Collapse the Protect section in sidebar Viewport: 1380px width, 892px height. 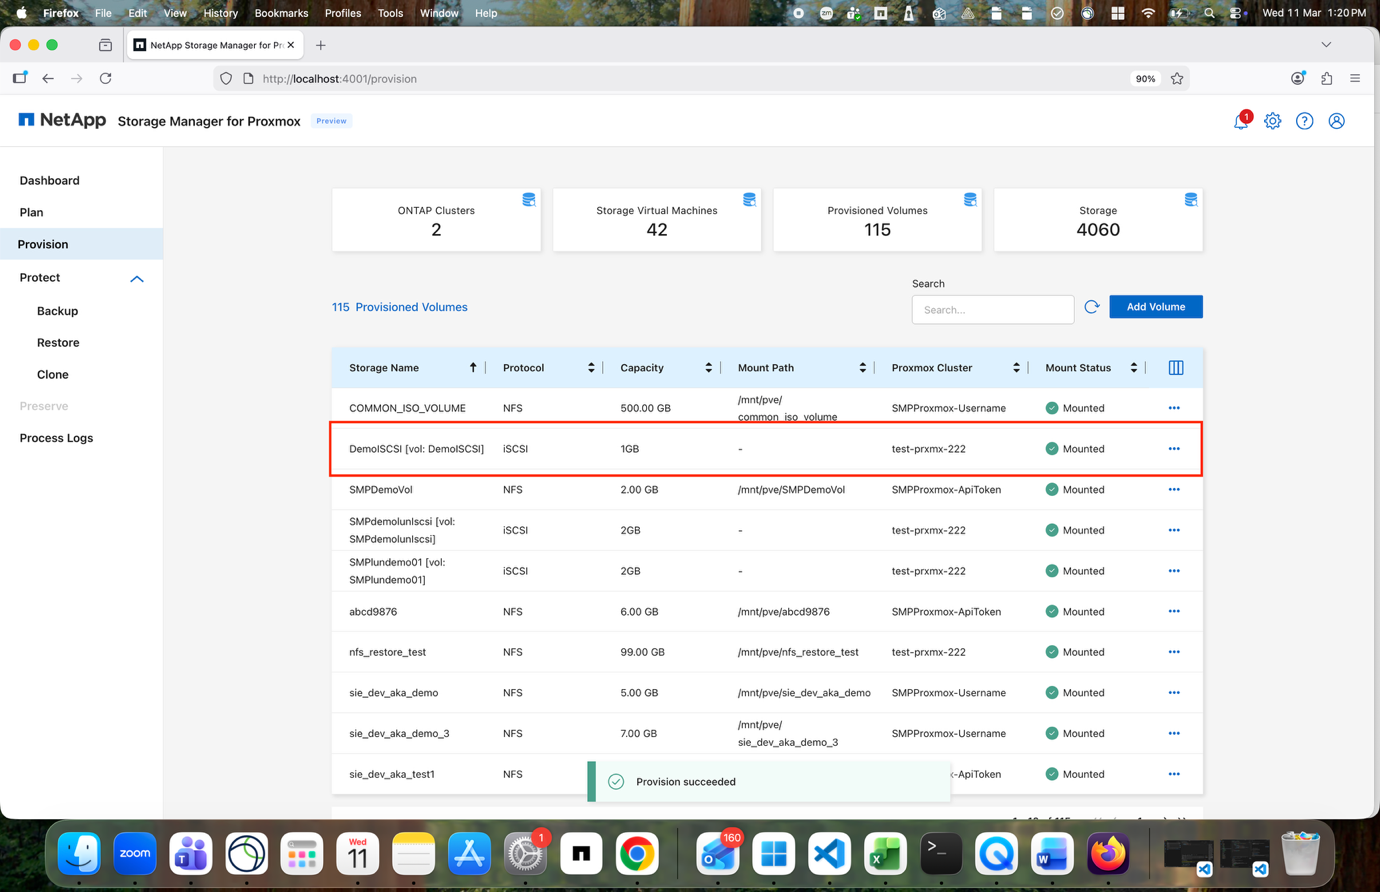[x=136, y=278]
